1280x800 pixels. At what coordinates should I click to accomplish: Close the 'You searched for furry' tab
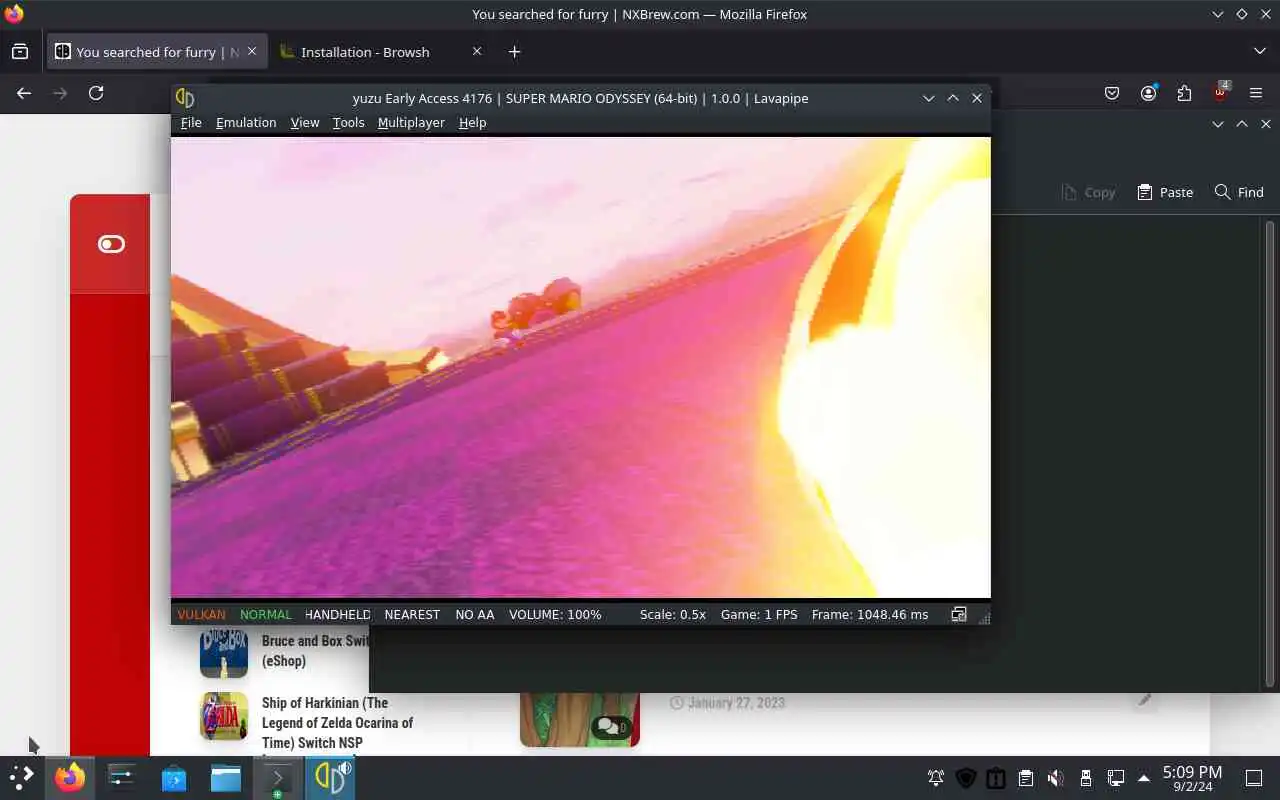tap(252, 51)
